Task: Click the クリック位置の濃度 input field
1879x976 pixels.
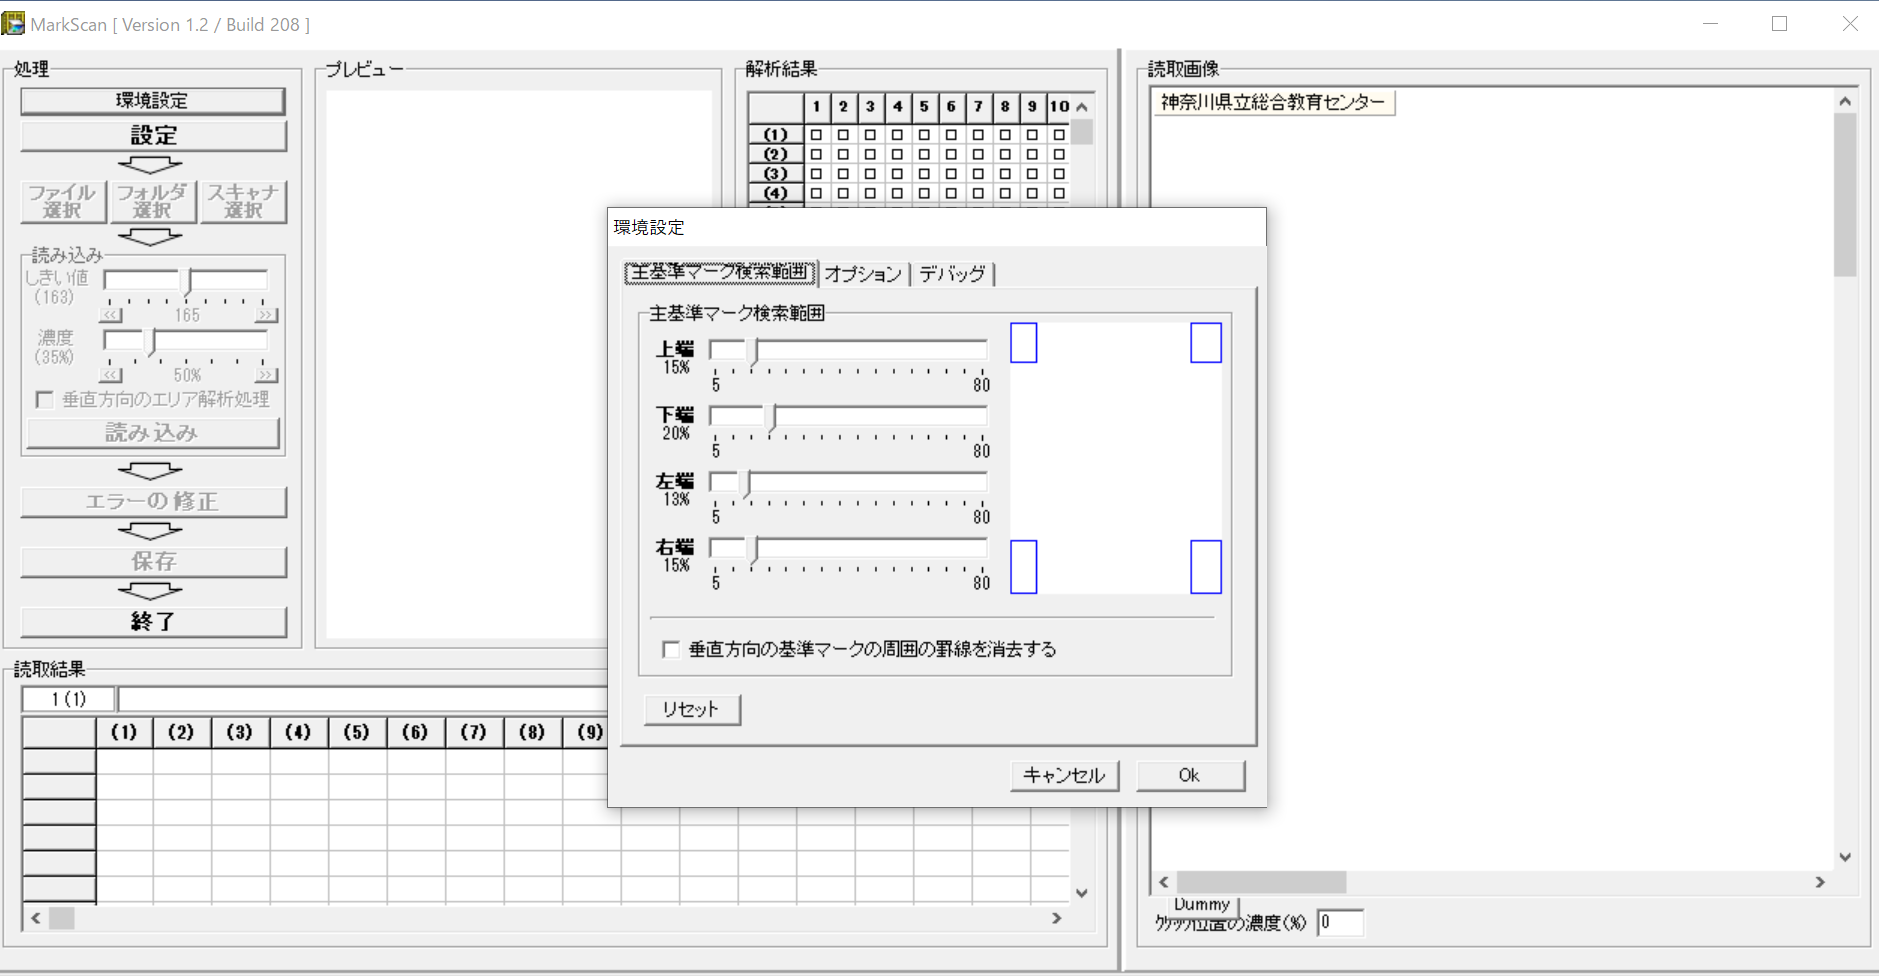Action: [1340, 923]
